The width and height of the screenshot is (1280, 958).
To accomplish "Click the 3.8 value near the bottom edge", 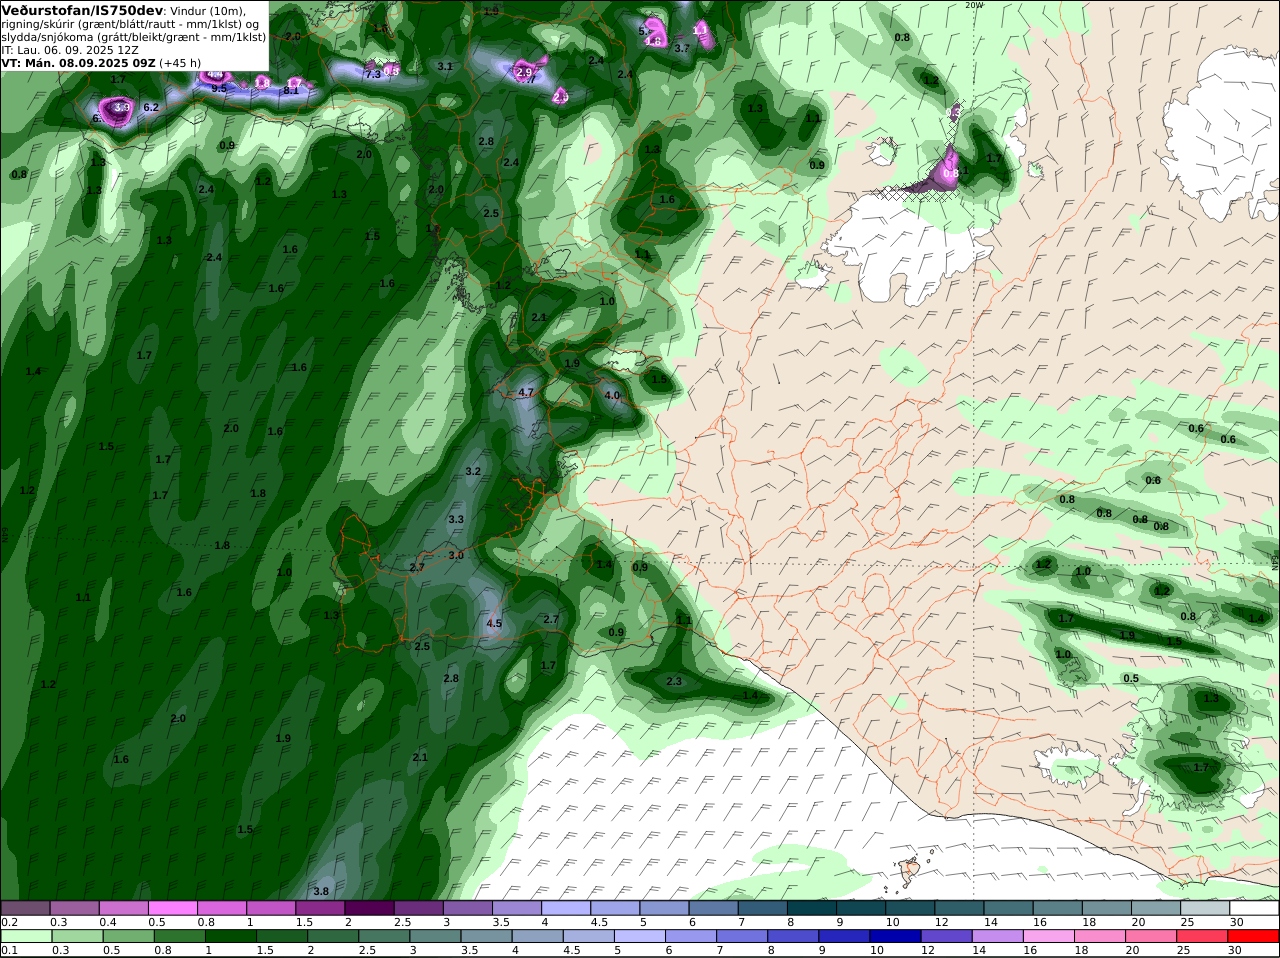I will click(x=321, y=892).
